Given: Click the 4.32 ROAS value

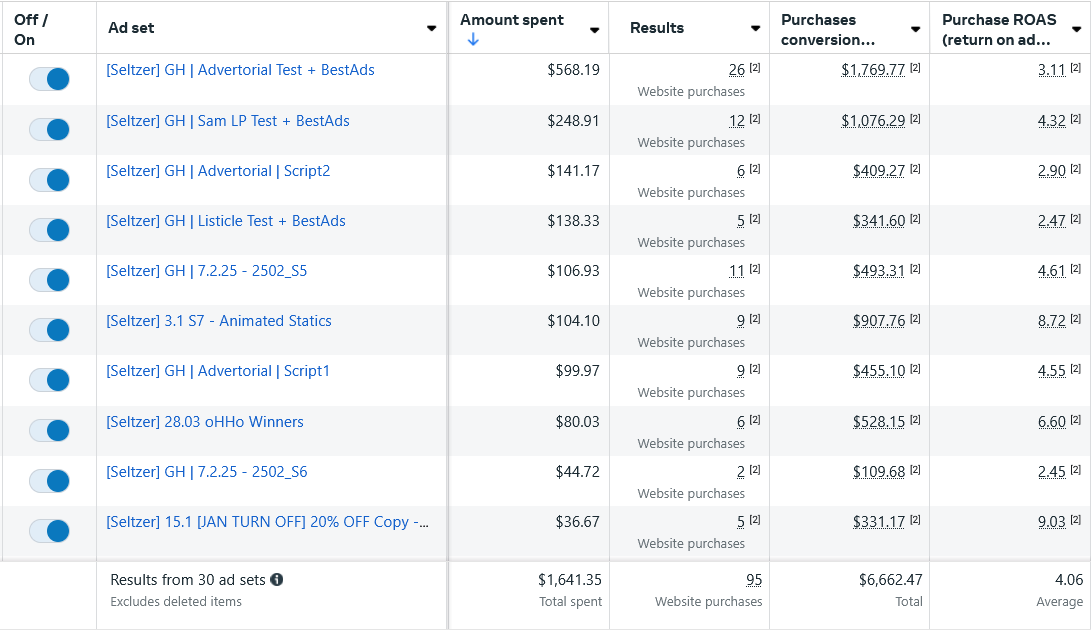Looking at the screenshot, I should click(1051, 121).
